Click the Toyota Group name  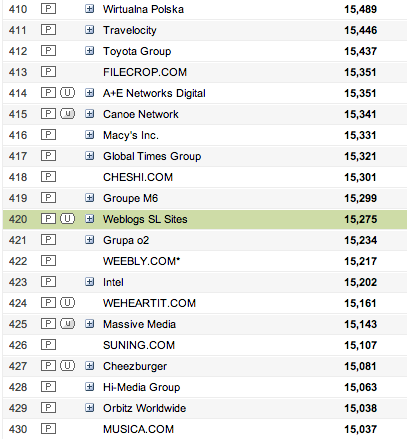click(137, 51)
